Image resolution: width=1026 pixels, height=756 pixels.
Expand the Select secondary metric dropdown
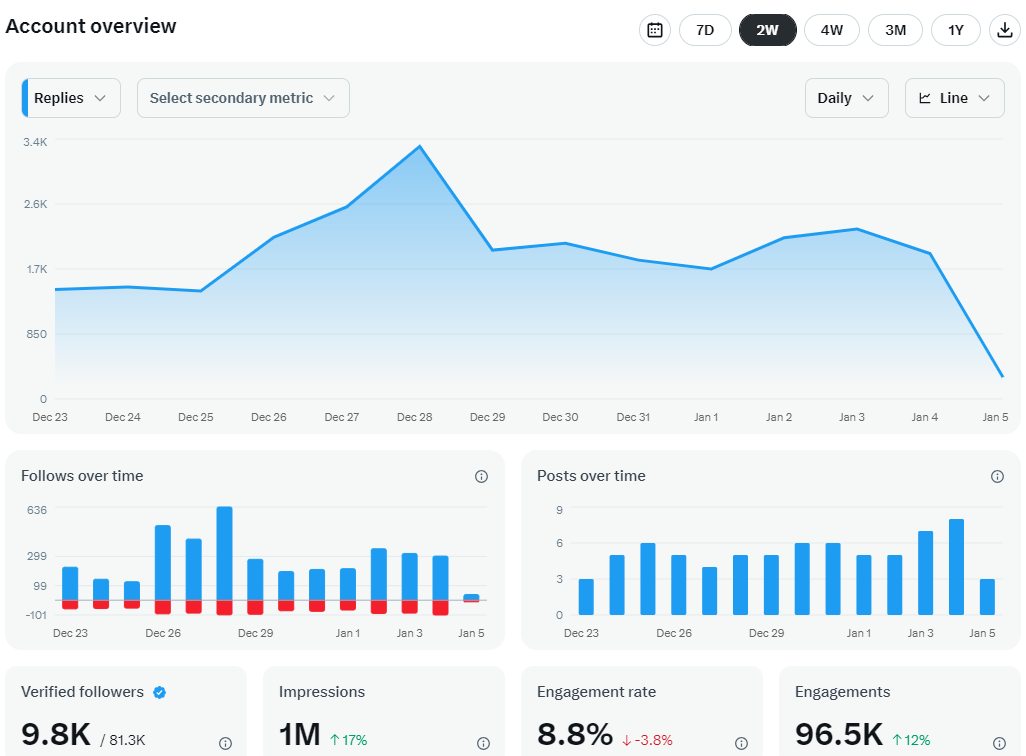pyautogui.click(x=243, y=98)
